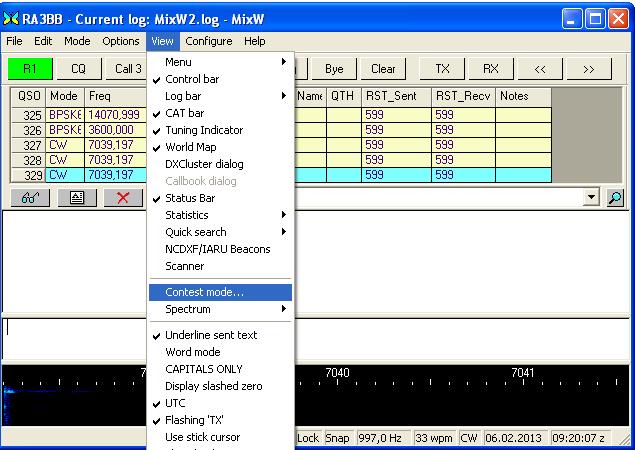The image size is (635, 450).
Task: Click the << macro page back button
Action: pyautogui.click(x=539, y=69)
